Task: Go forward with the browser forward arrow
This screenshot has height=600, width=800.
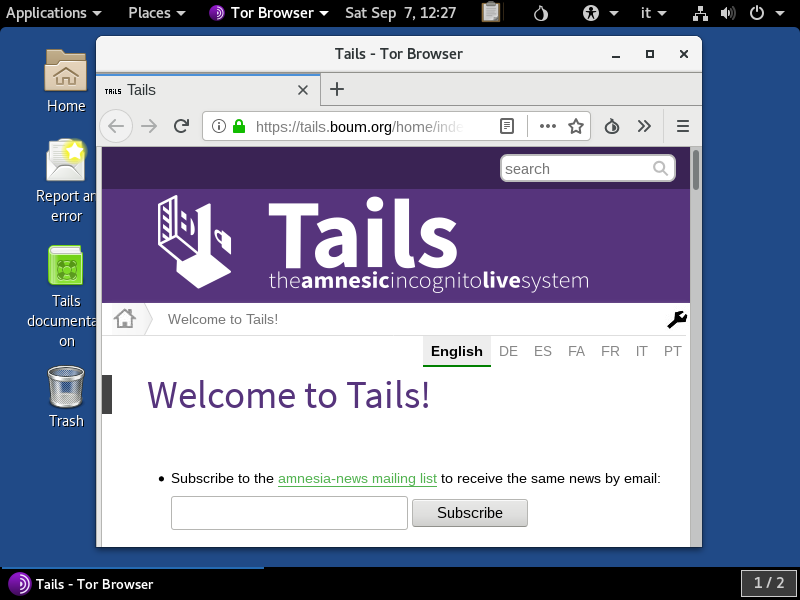Action: pyautogui.click(x=149, y=126)
